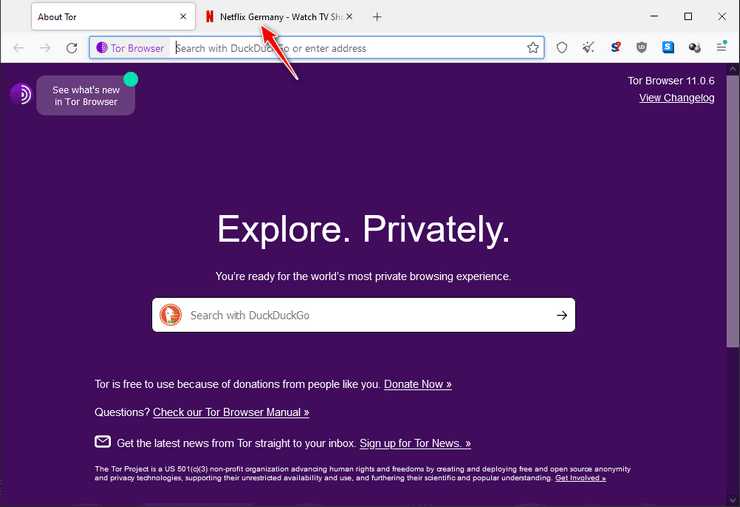This screenshot has height=507, width=740.
Task: Switch to the About Tor tab
Action: 113,17
